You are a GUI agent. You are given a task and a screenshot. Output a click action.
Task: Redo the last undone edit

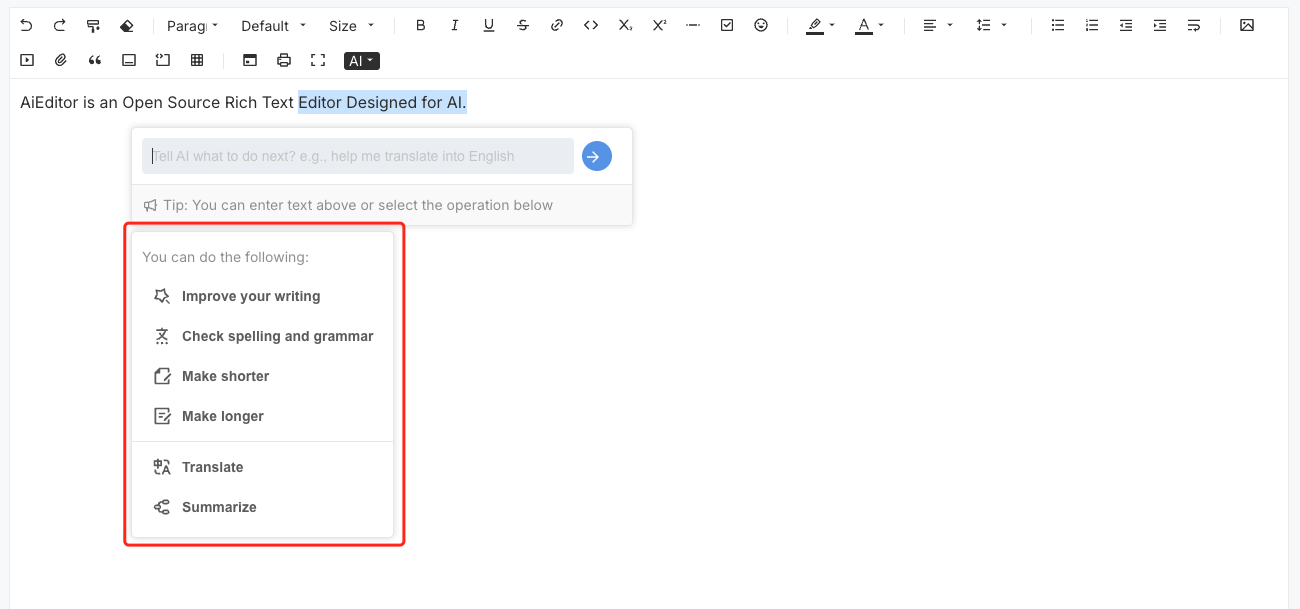(60, 25)
